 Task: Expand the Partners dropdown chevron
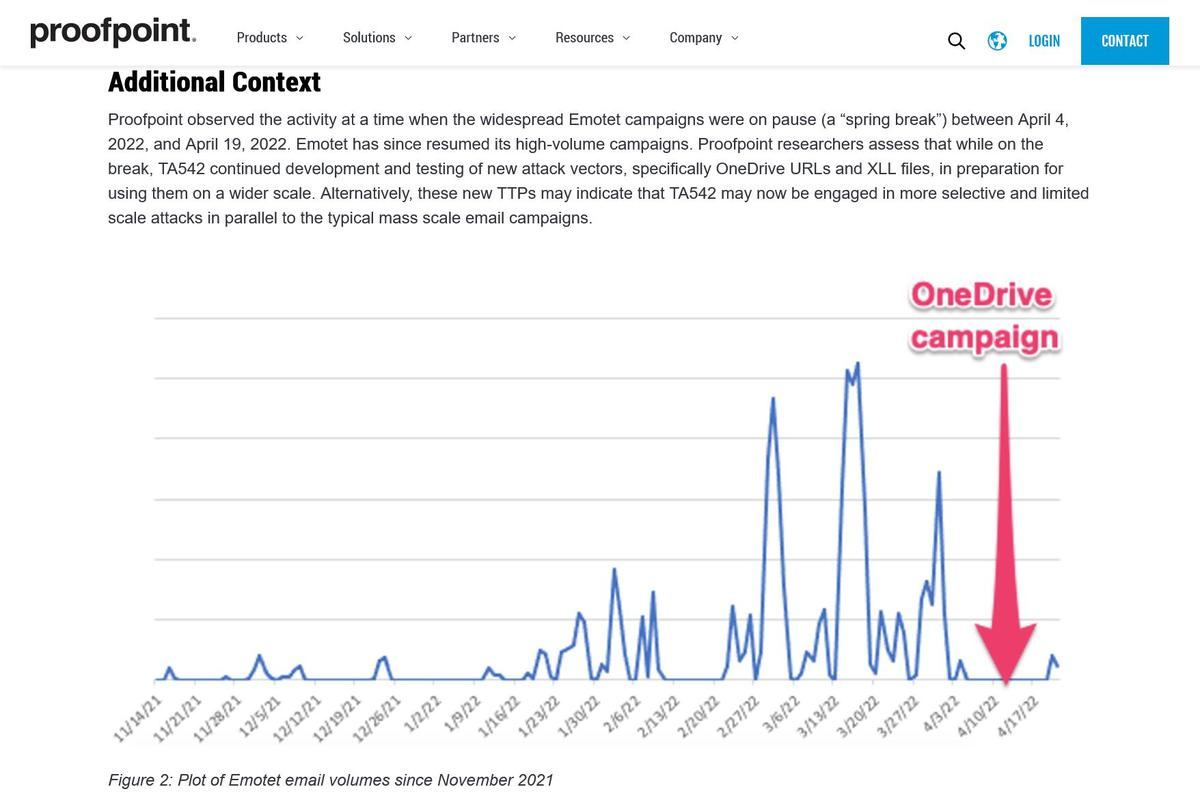point(512,38)
